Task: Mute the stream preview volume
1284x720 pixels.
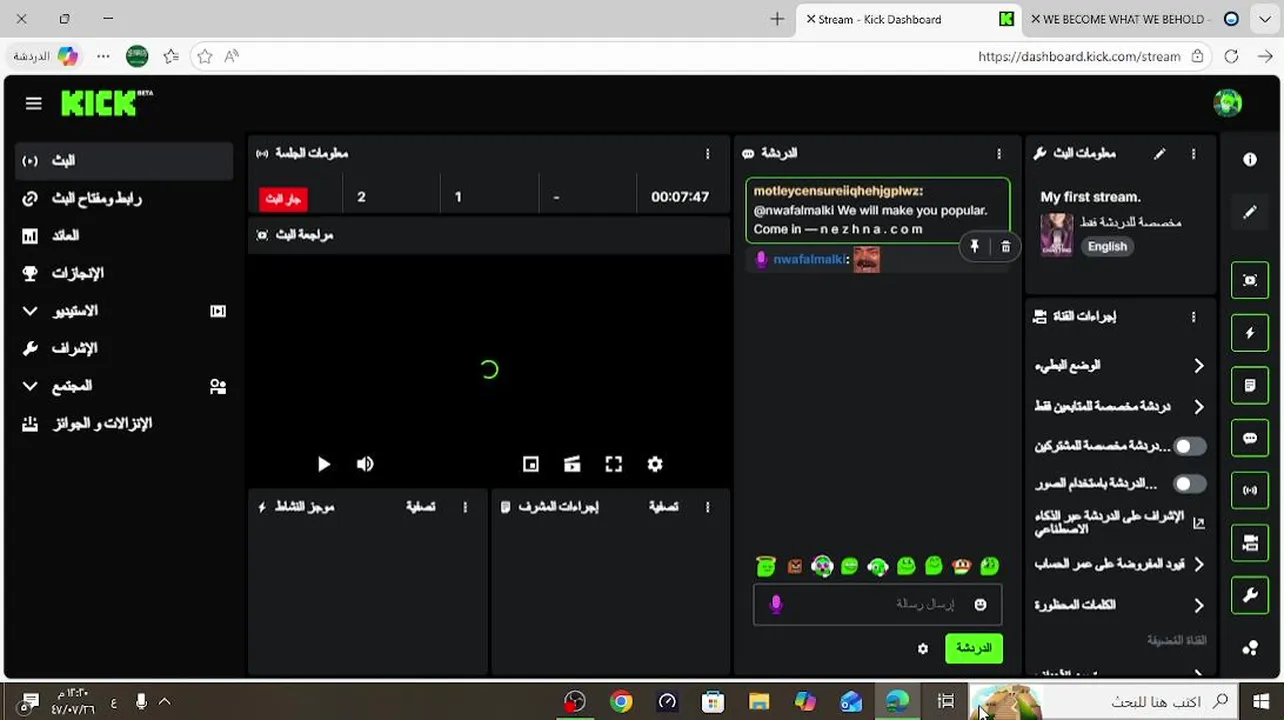Action: tap(365, 464)
